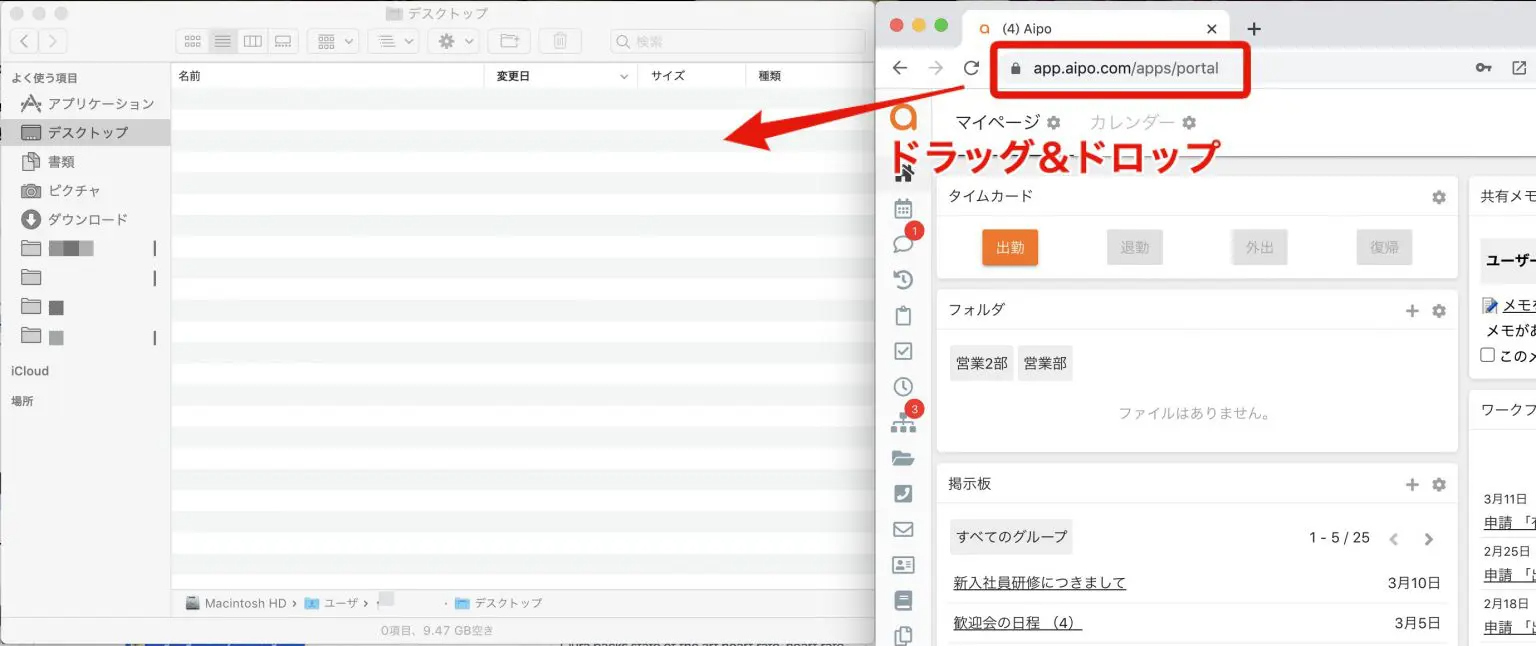This screenshot has width=1536, height=646.
Task: Click the Finder back arrow button
Action: 24,41
